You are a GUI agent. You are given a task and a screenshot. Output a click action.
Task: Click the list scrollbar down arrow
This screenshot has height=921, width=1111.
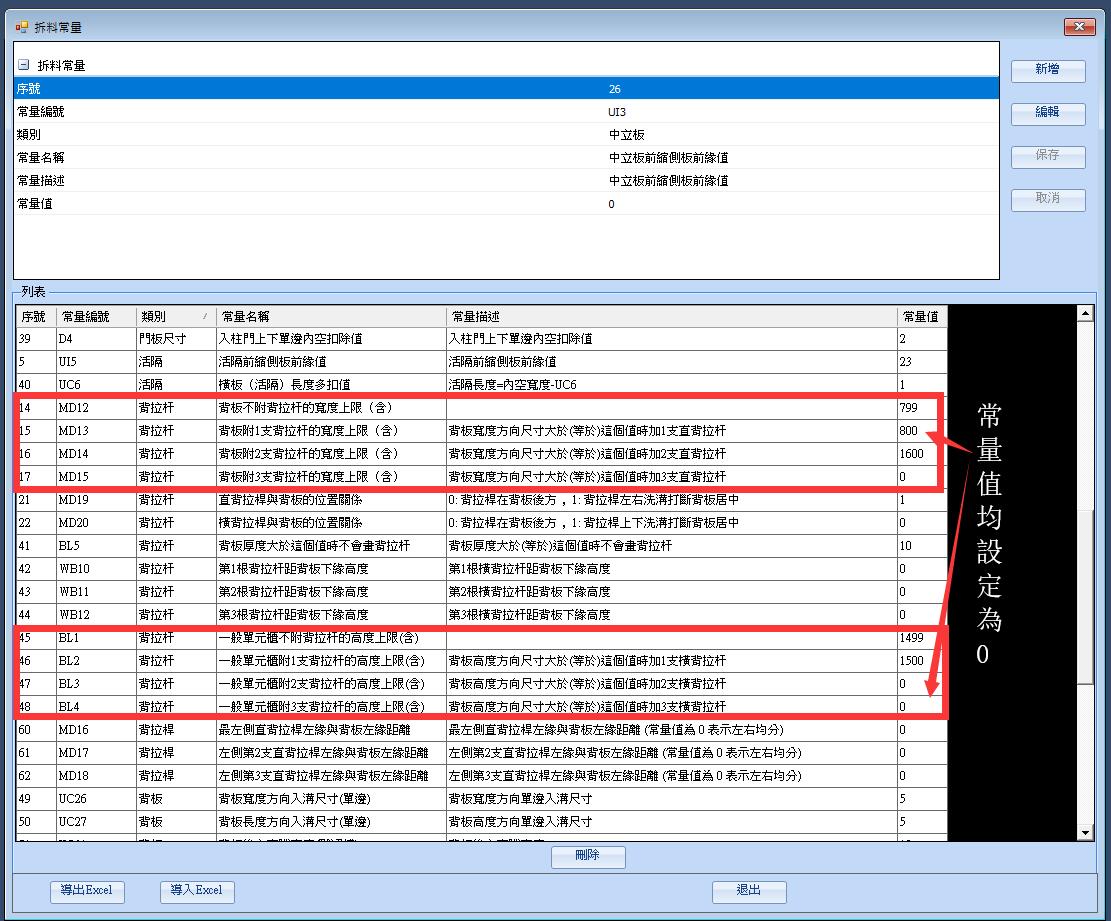coord(1085,832)
